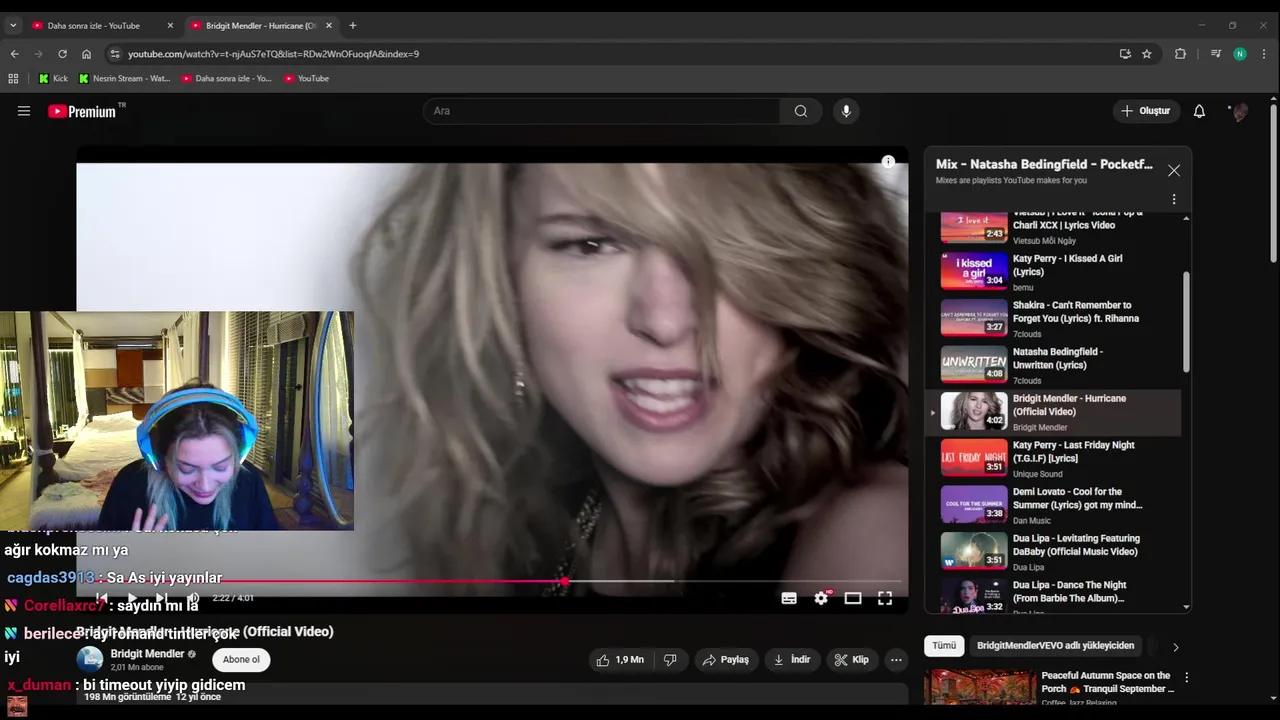Viewport: 1280px width, 720px height.
Task: Select the Tümü filter chip
Action: [x=944, y=646]
